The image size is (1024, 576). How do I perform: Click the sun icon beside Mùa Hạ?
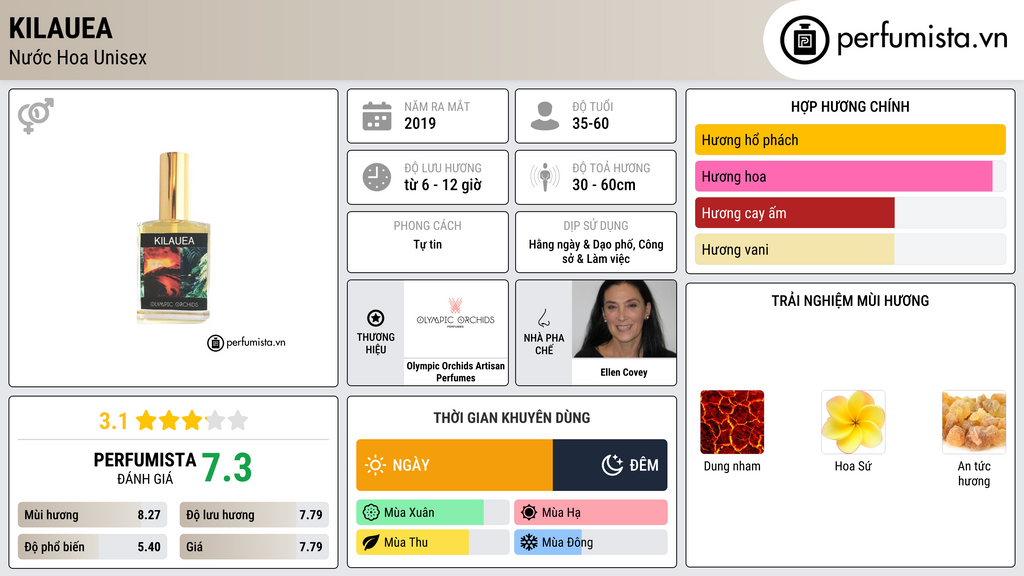tap(529, 513)
